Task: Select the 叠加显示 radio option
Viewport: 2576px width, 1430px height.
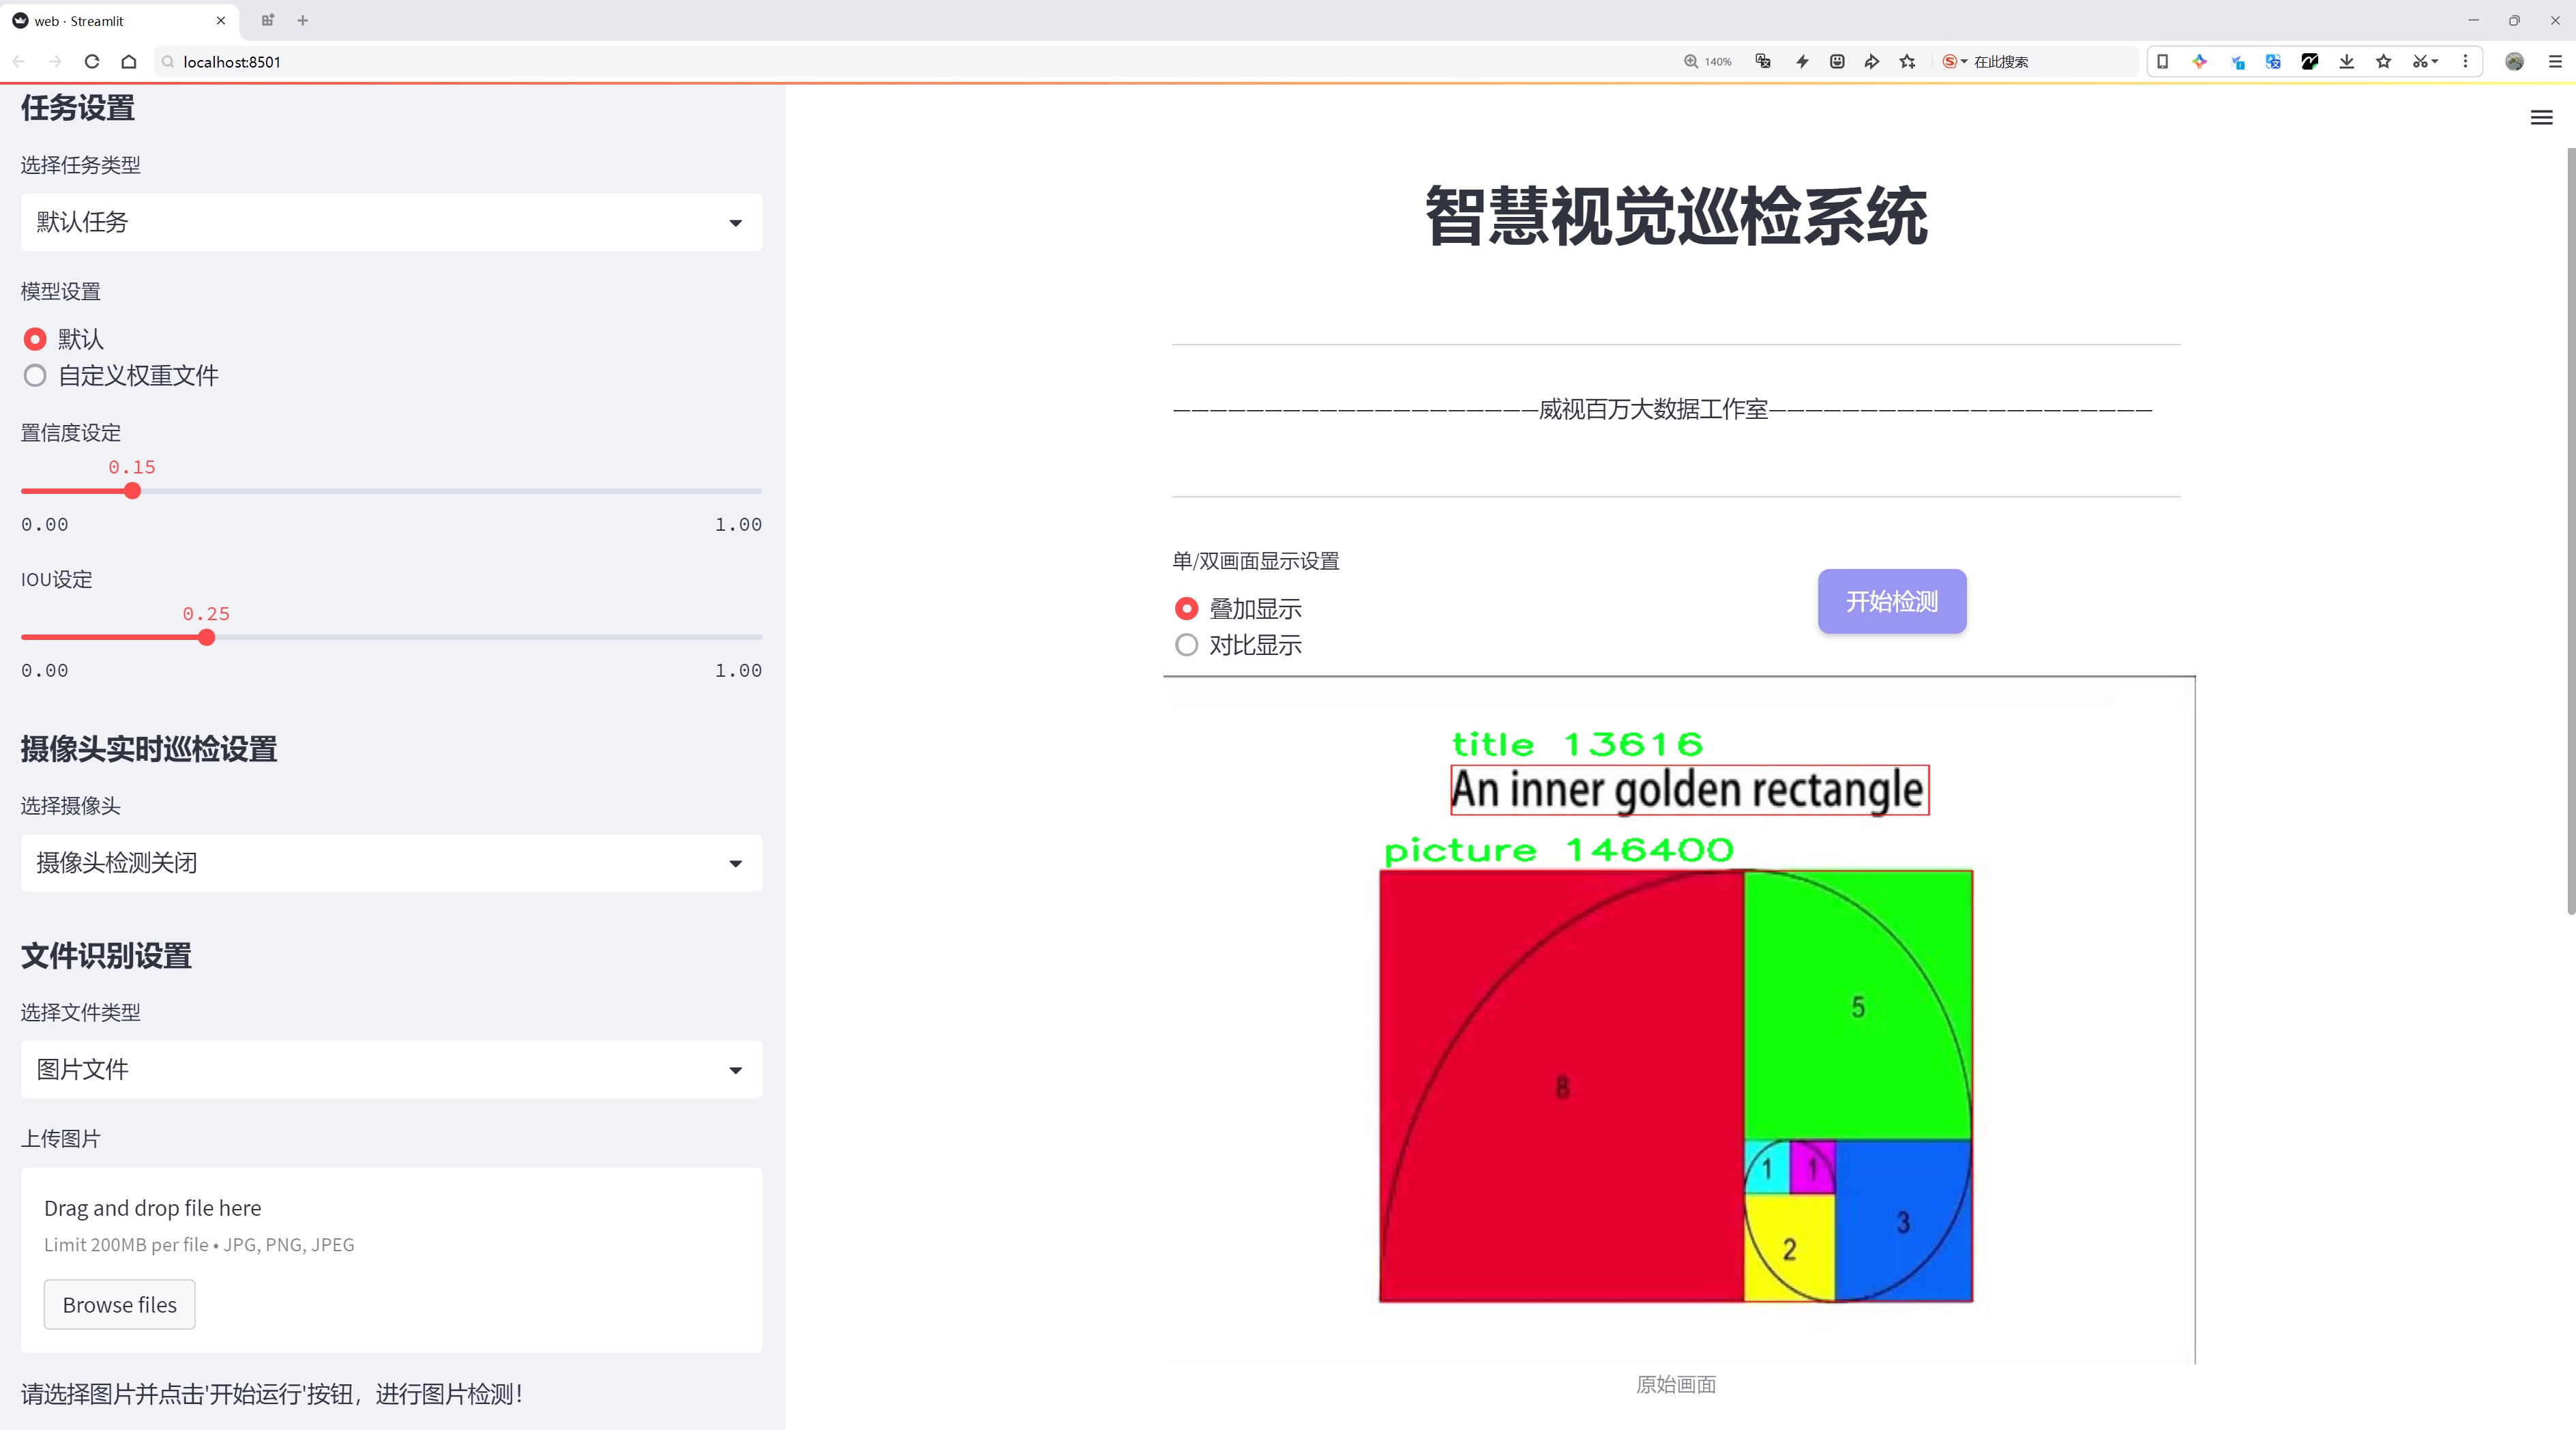Action: (x=1186, y=608)
